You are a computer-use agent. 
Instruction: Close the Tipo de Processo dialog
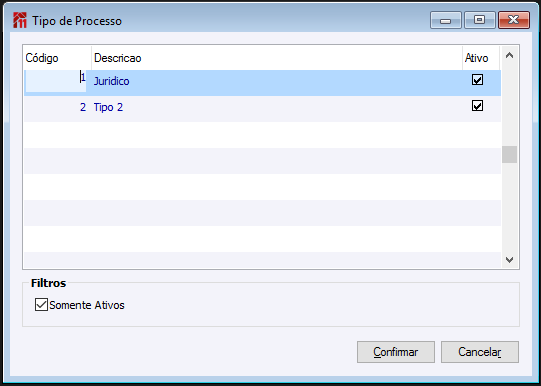(514, 20)
